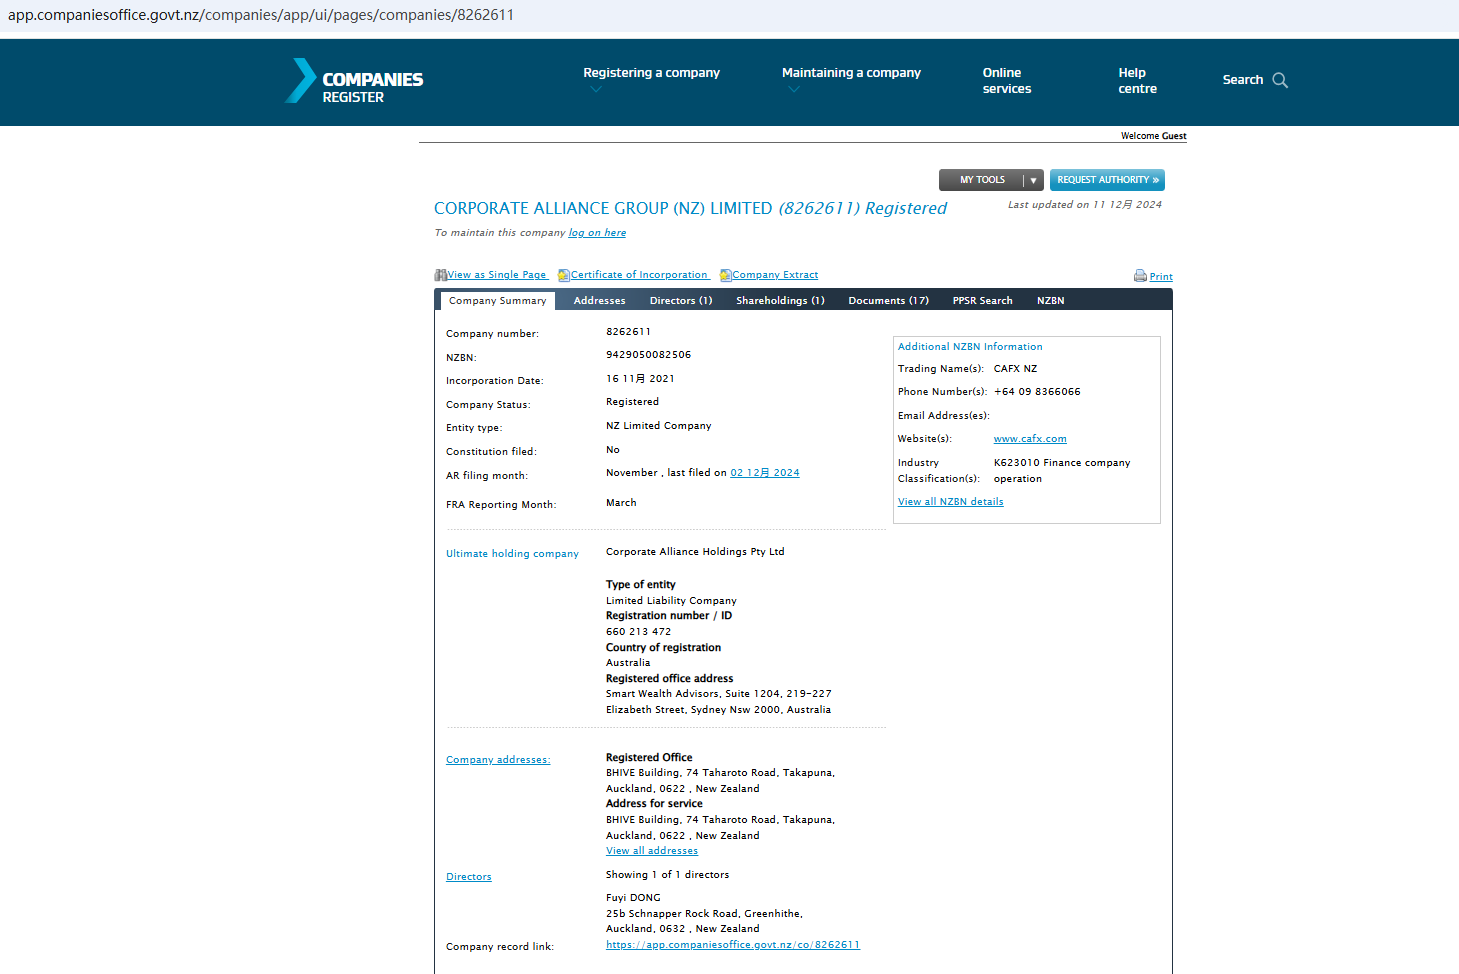Click the trading name CAFX NZ
Image resolution: width=1459 pixels, height=974 pixels.
pyautogui.click(x=1015, y=369)
